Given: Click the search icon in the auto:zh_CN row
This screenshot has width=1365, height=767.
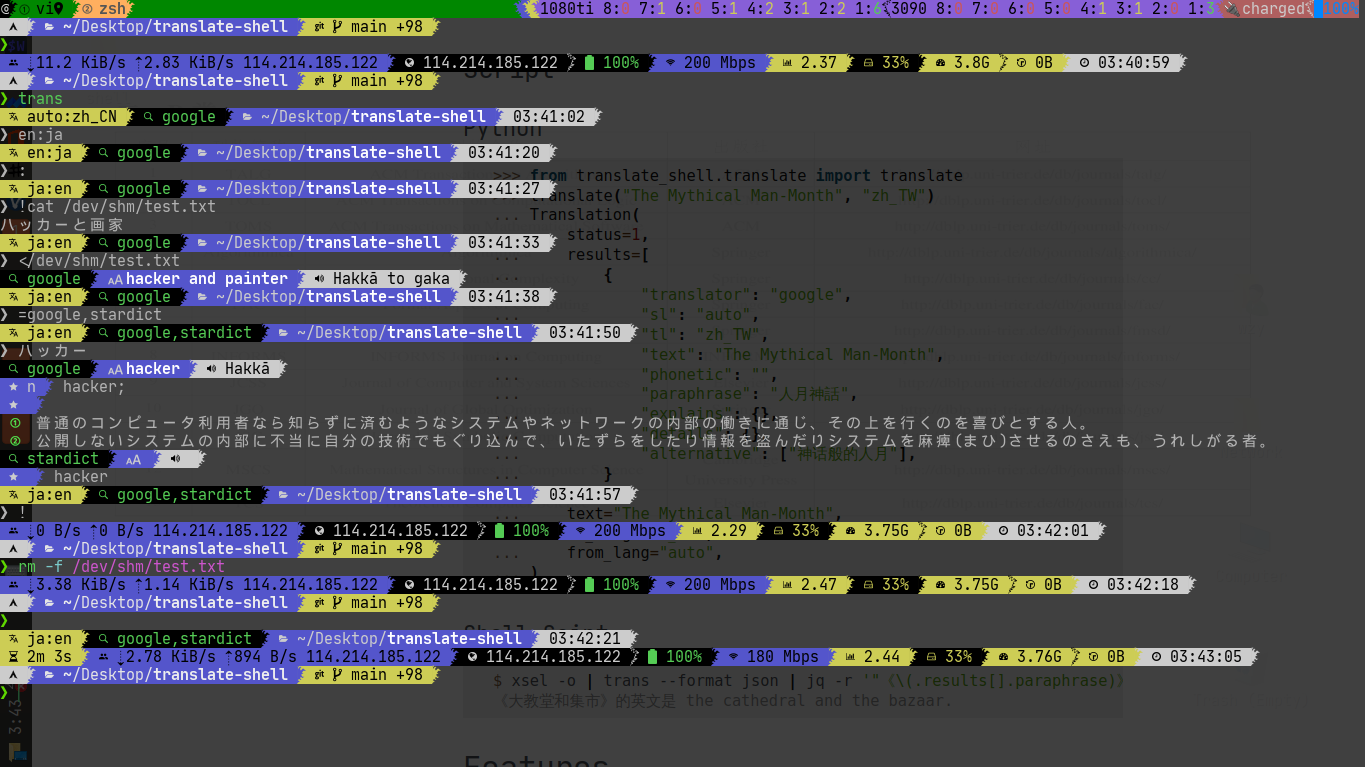Looking at the screenshot, I should click(x=149, y=116).
